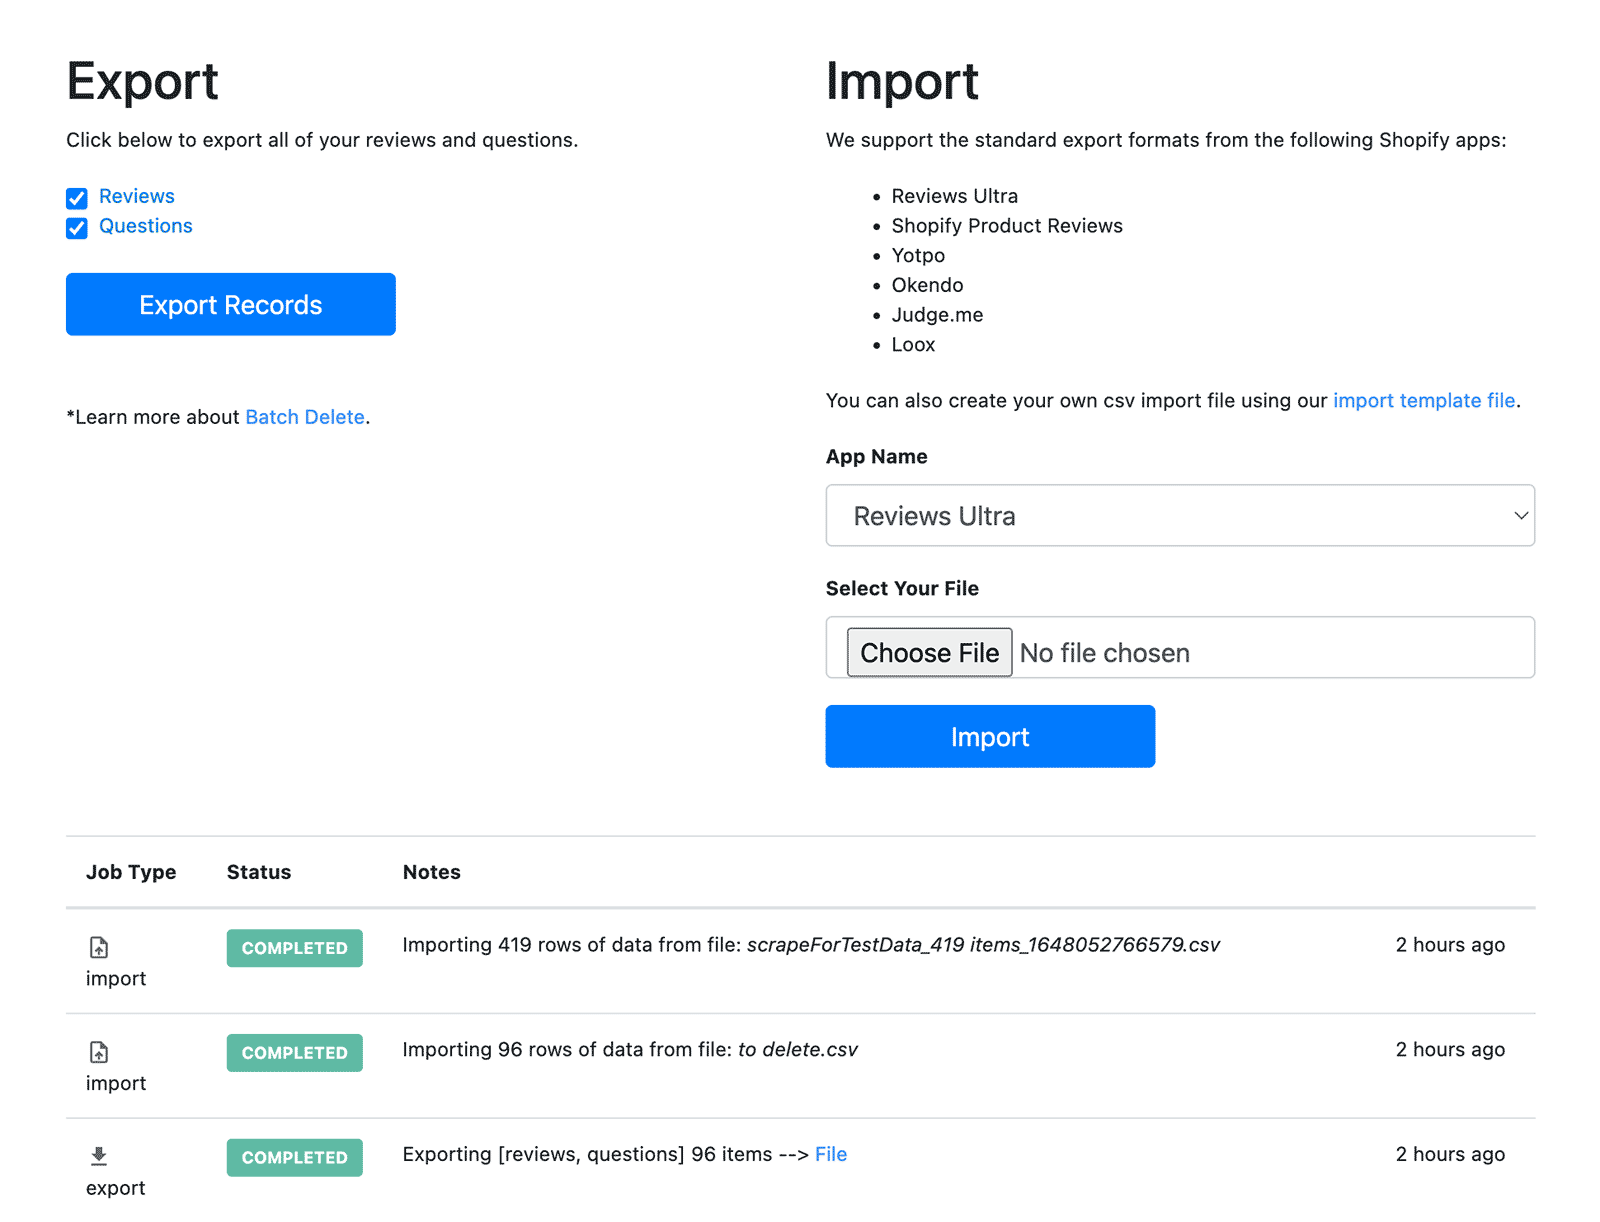Click the import icon for scrapeForTestData job
This screenshot has width=1600, height=1222.
click(x=99, y=947)
